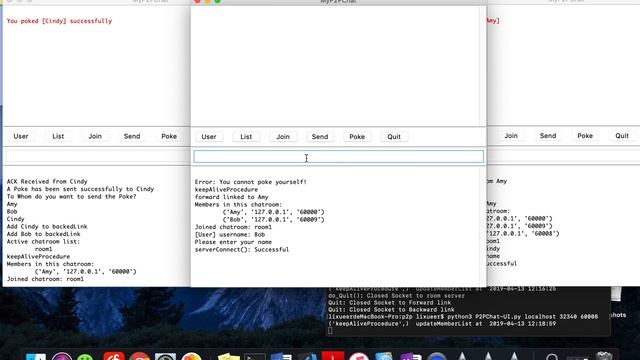Focus the right window message input field

coord(563,156)
